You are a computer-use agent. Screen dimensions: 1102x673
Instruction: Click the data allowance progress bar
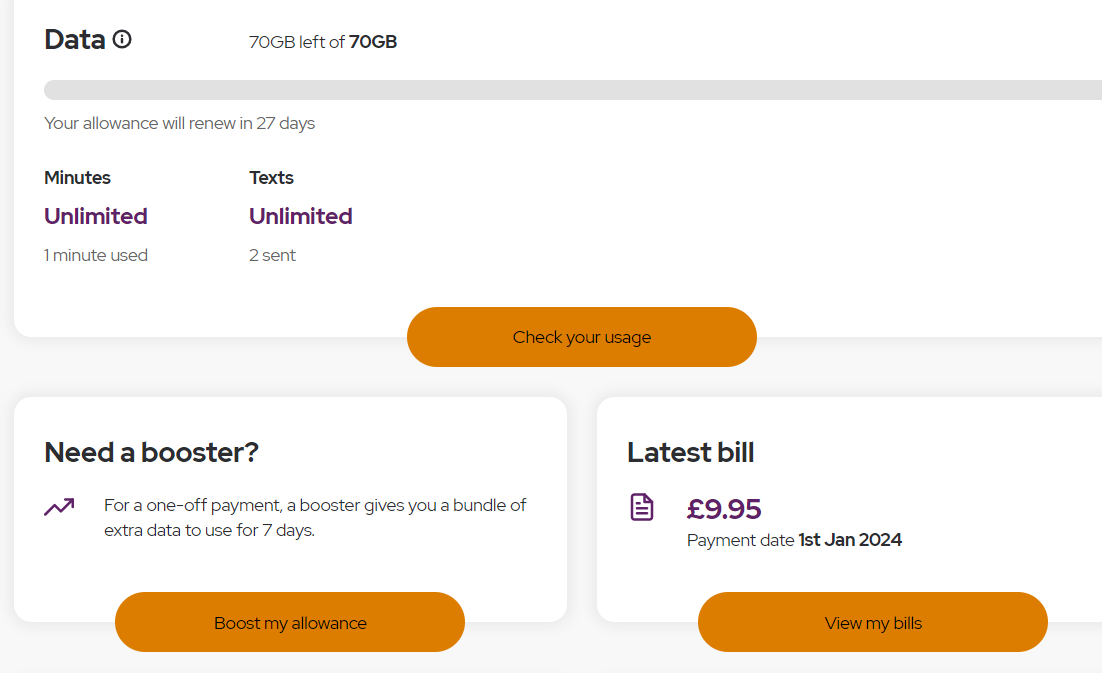tap(572, 90)
